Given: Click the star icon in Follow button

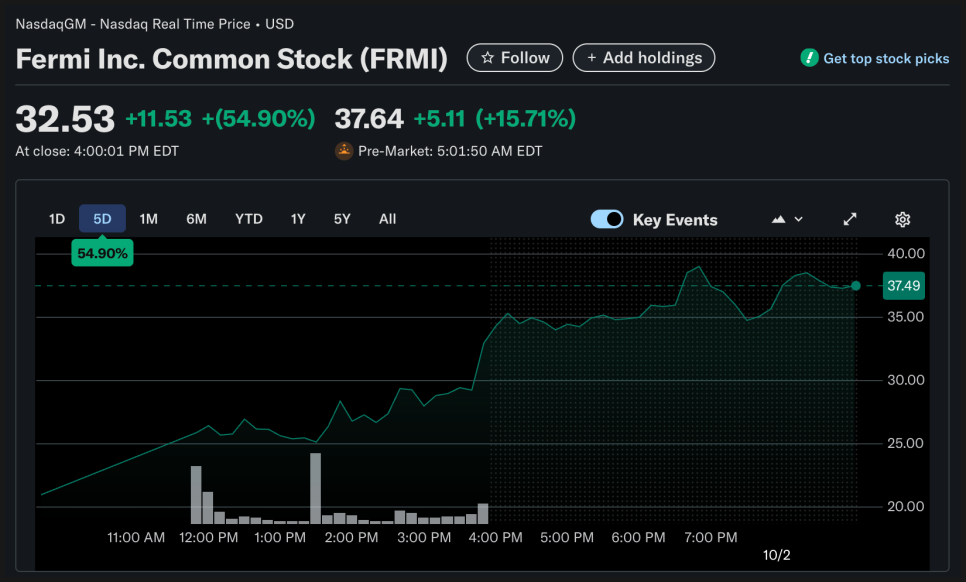Looking at the screenshot, I should pos(488,58).
